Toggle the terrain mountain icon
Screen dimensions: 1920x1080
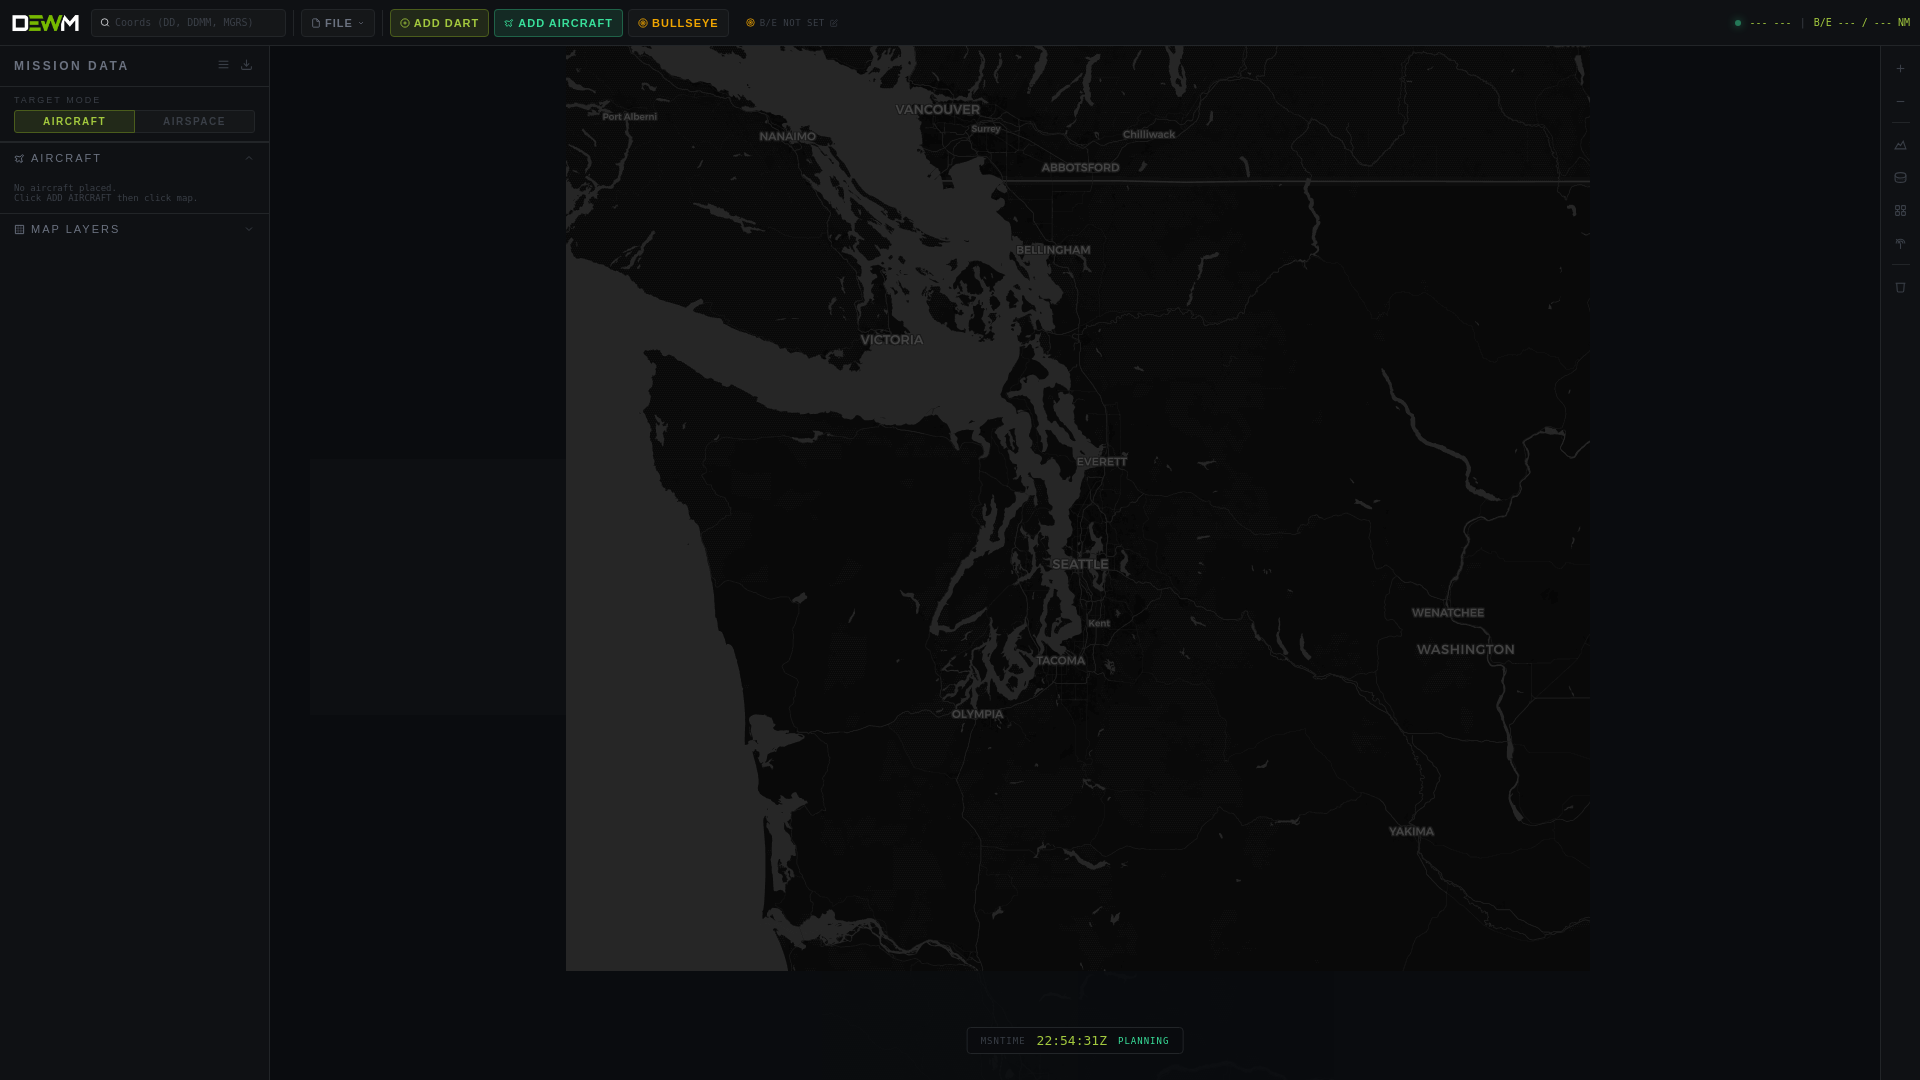point(1900,145)
